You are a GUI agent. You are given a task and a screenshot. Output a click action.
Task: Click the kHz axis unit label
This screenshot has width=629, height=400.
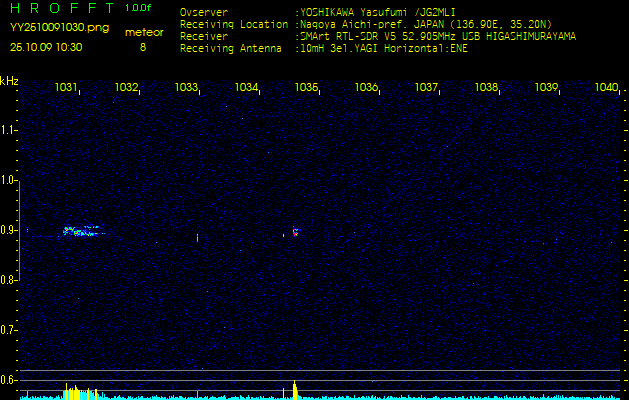pyautogui.click(x=10, y=81)
